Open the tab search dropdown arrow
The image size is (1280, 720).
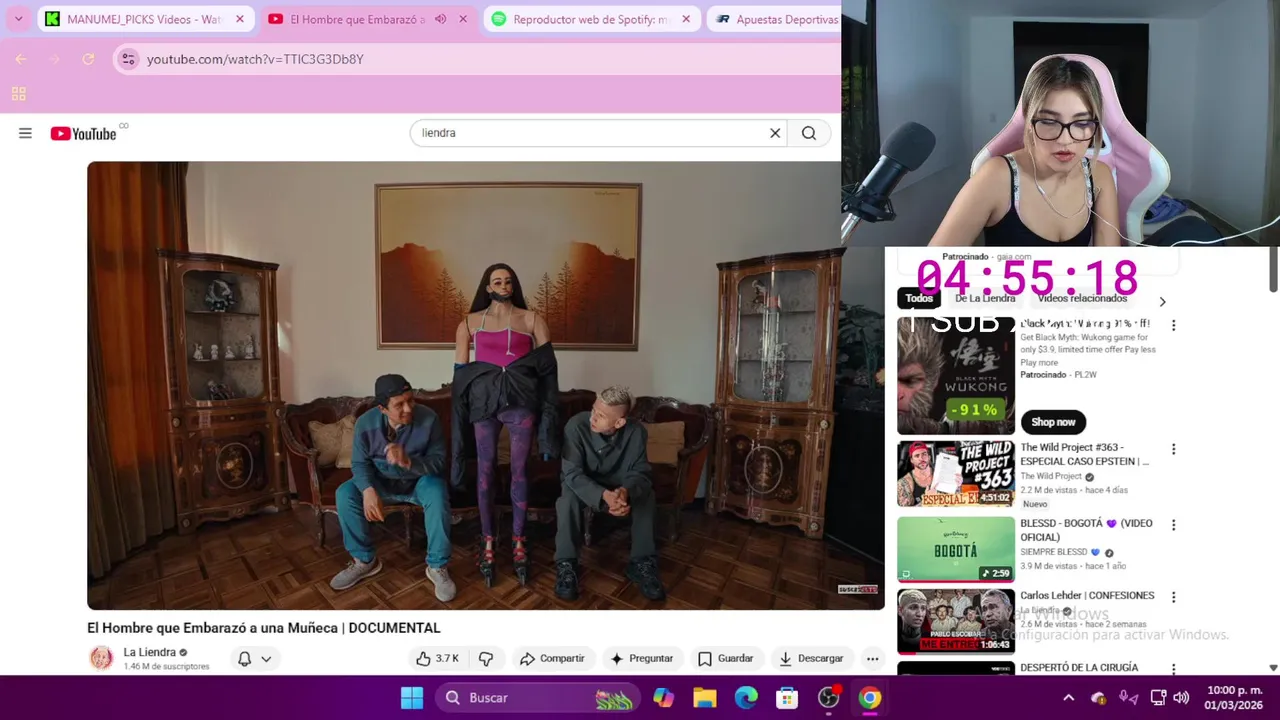18,19
